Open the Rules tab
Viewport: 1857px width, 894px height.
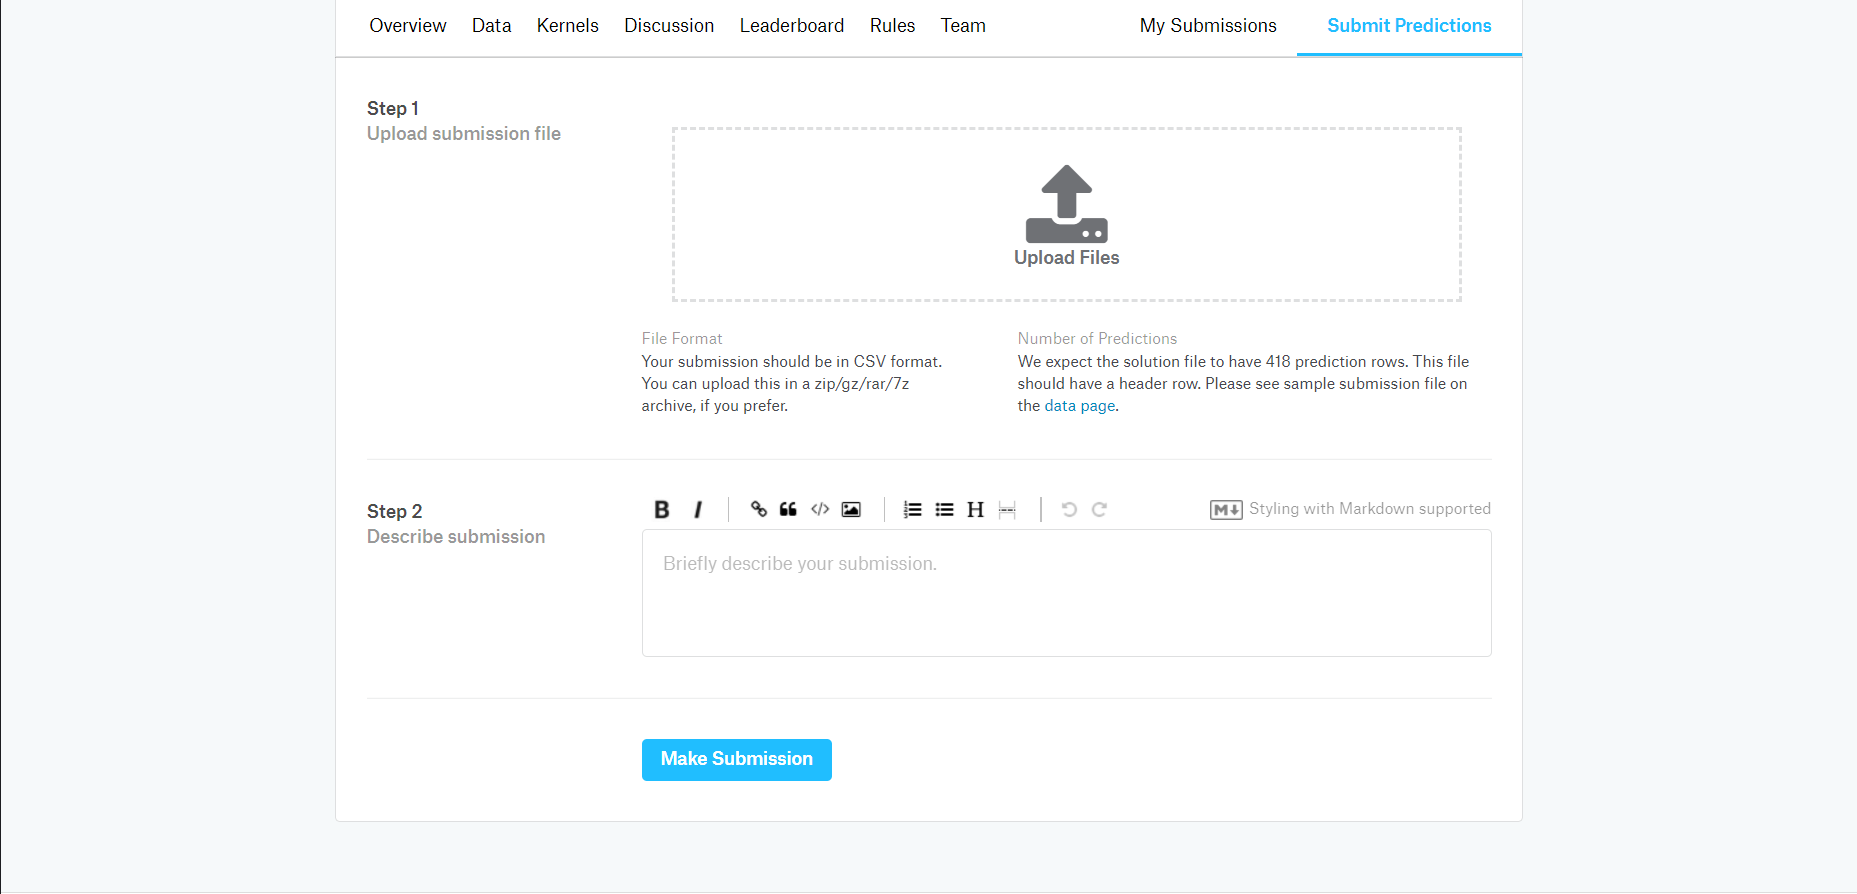pos(893,26)
